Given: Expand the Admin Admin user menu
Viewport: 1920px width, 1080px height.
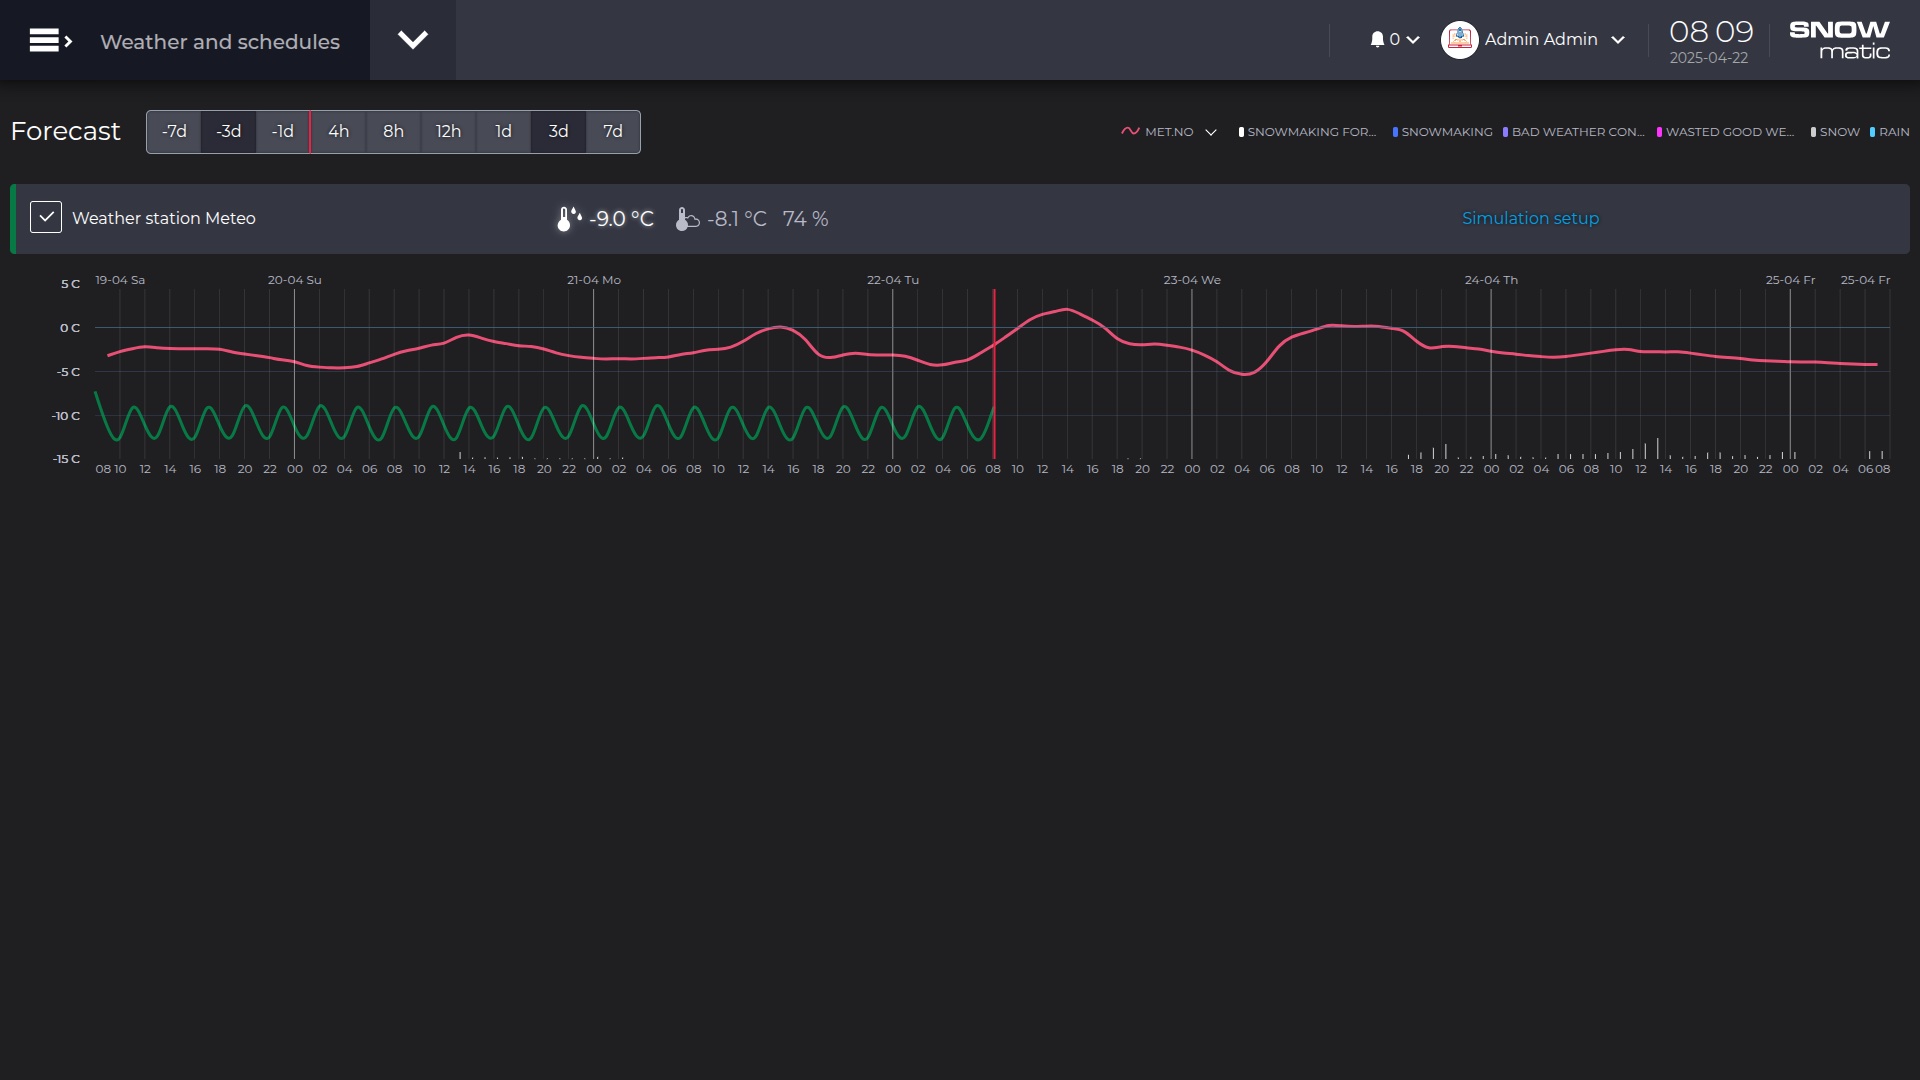Looking at the screenshot, I should point(1618,40).
